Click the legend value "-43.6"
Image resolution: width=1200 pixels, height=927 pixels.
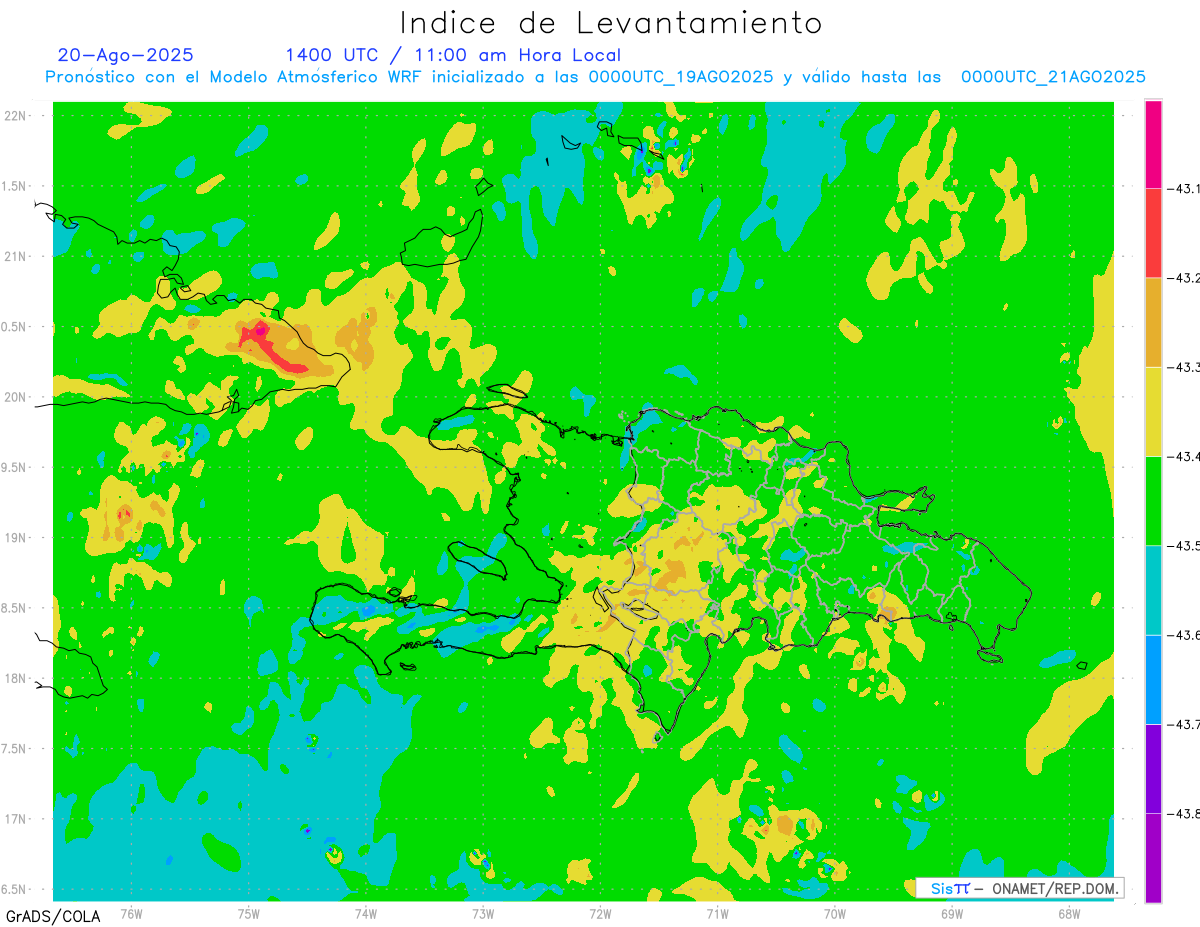[1184, 635]
